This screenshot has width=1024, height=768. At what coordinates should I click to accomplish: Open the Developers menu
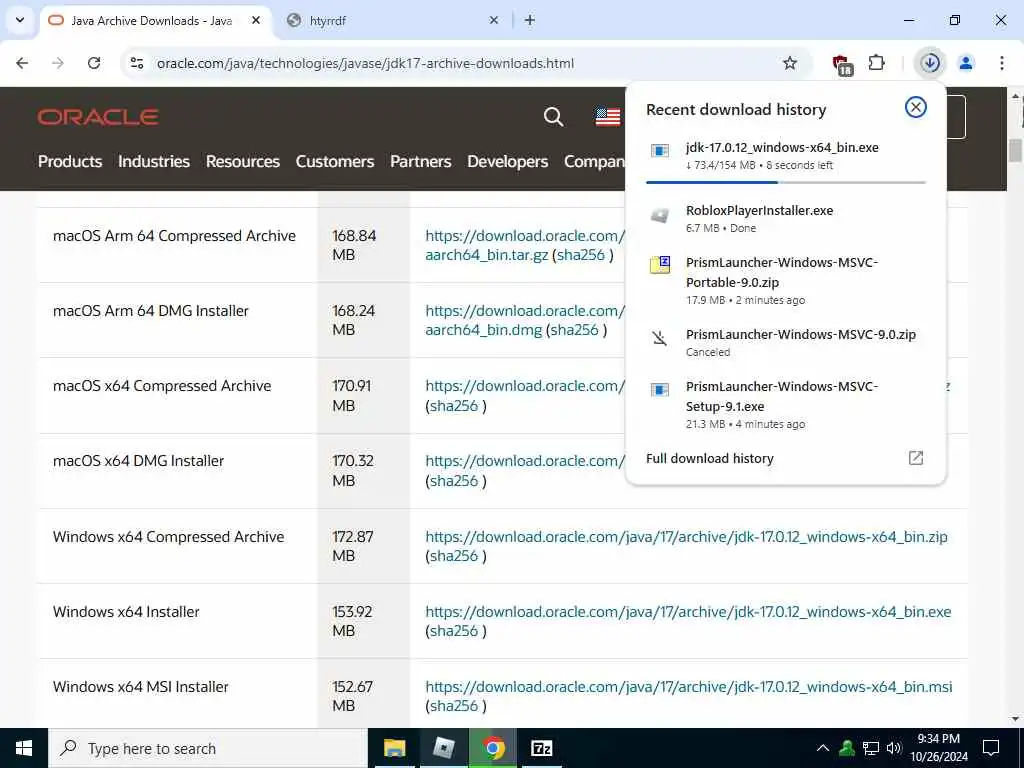(507, 161)
